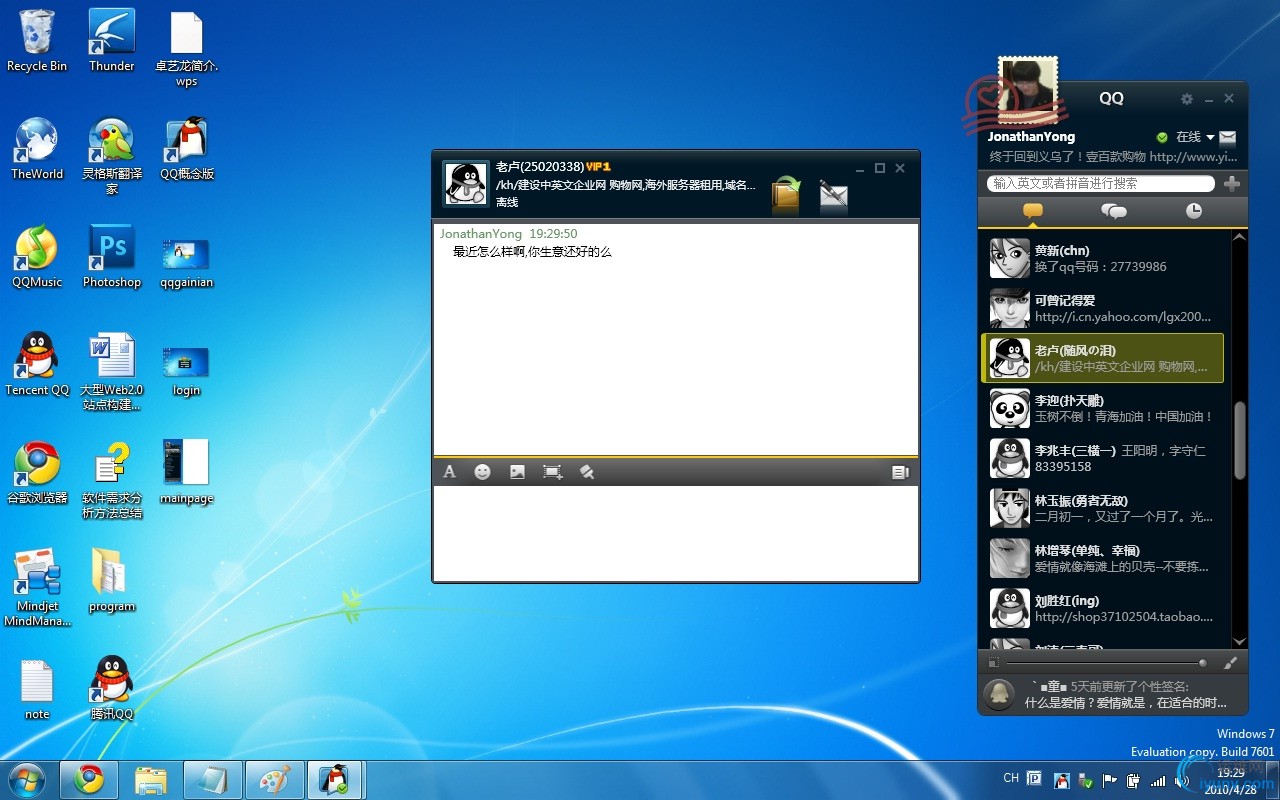Viewport: 1280px width, 800px height.
Task: Select contact 林增琴(单纯、幸福)
Action: 1102,558
